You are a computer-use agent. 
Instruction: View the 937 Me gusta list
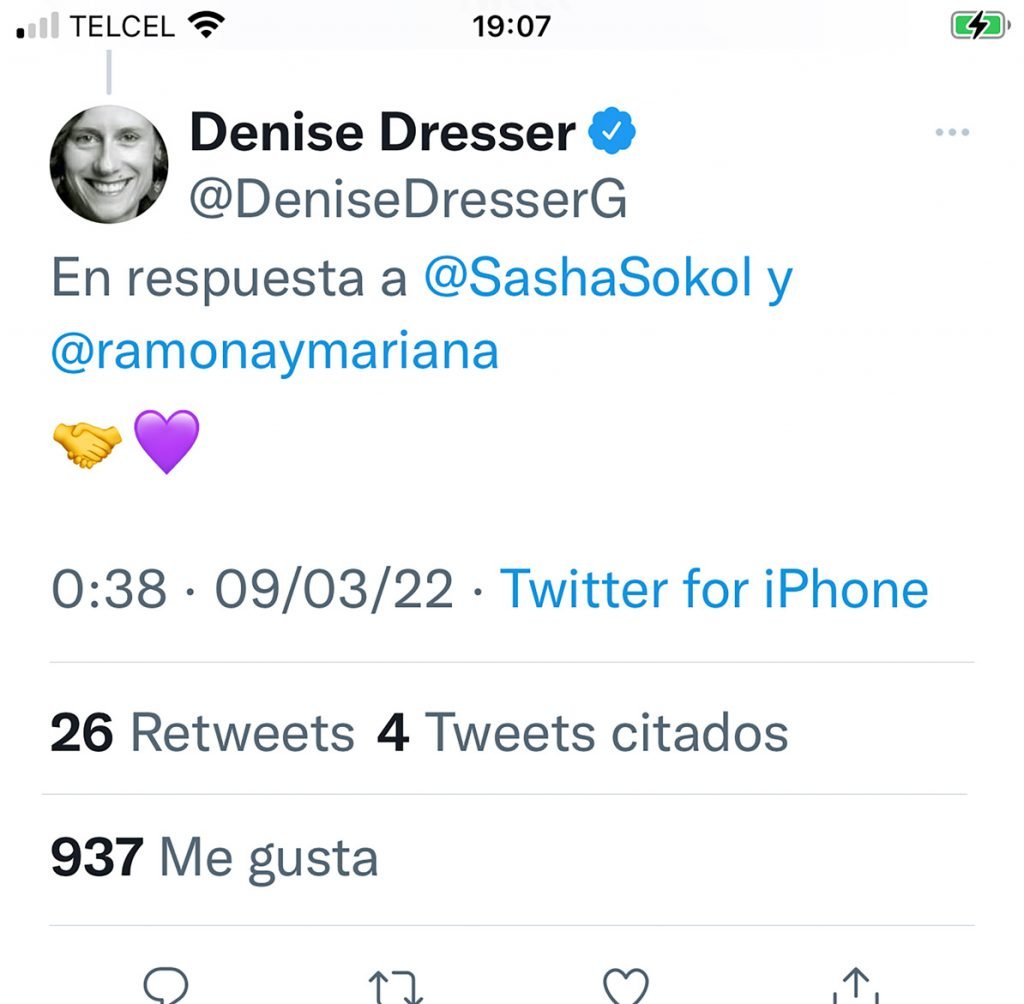[214, 859]
